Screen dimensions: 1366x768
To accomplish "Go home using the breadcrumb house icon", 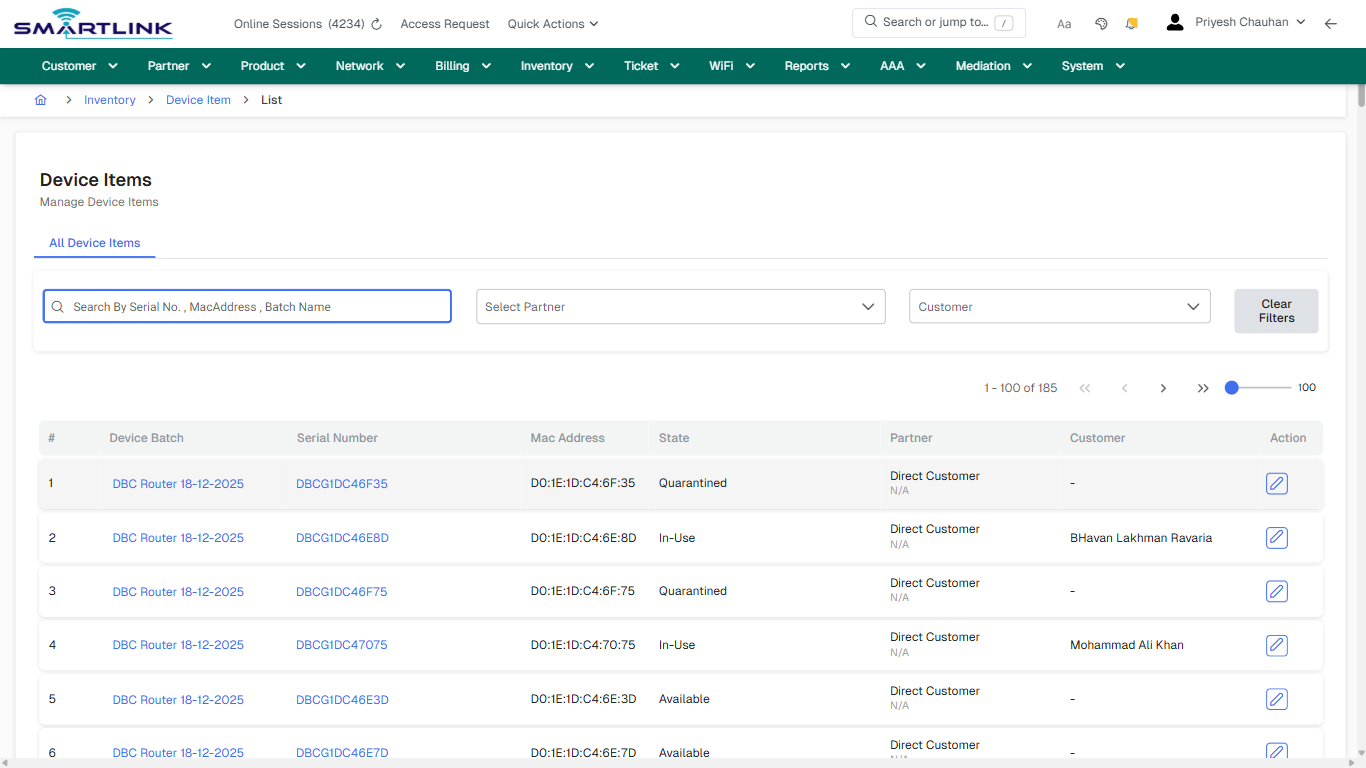I will (40, 100).
